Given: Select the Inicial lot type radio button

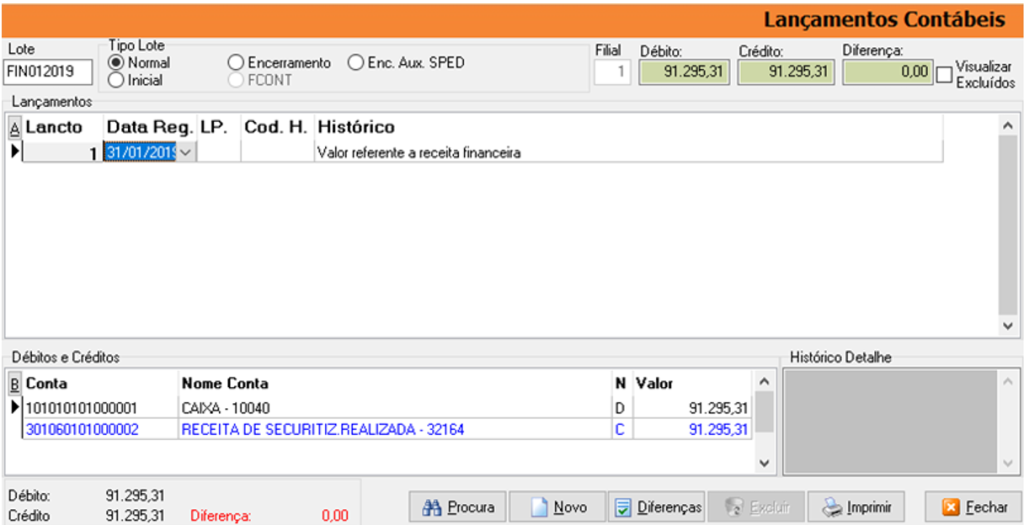Looking at the screenshot, I should [116, 80].
